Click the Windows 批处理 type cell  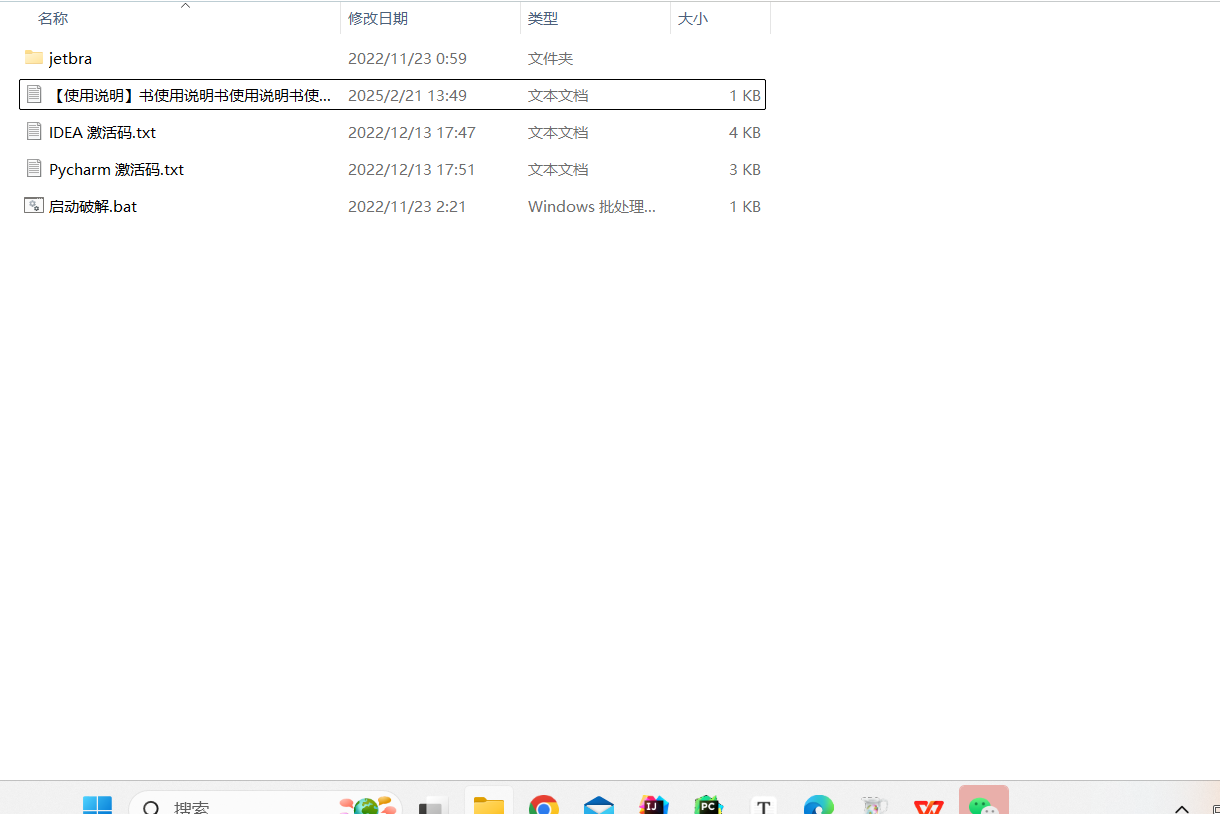pyautogui.click(x=592, y=207)
